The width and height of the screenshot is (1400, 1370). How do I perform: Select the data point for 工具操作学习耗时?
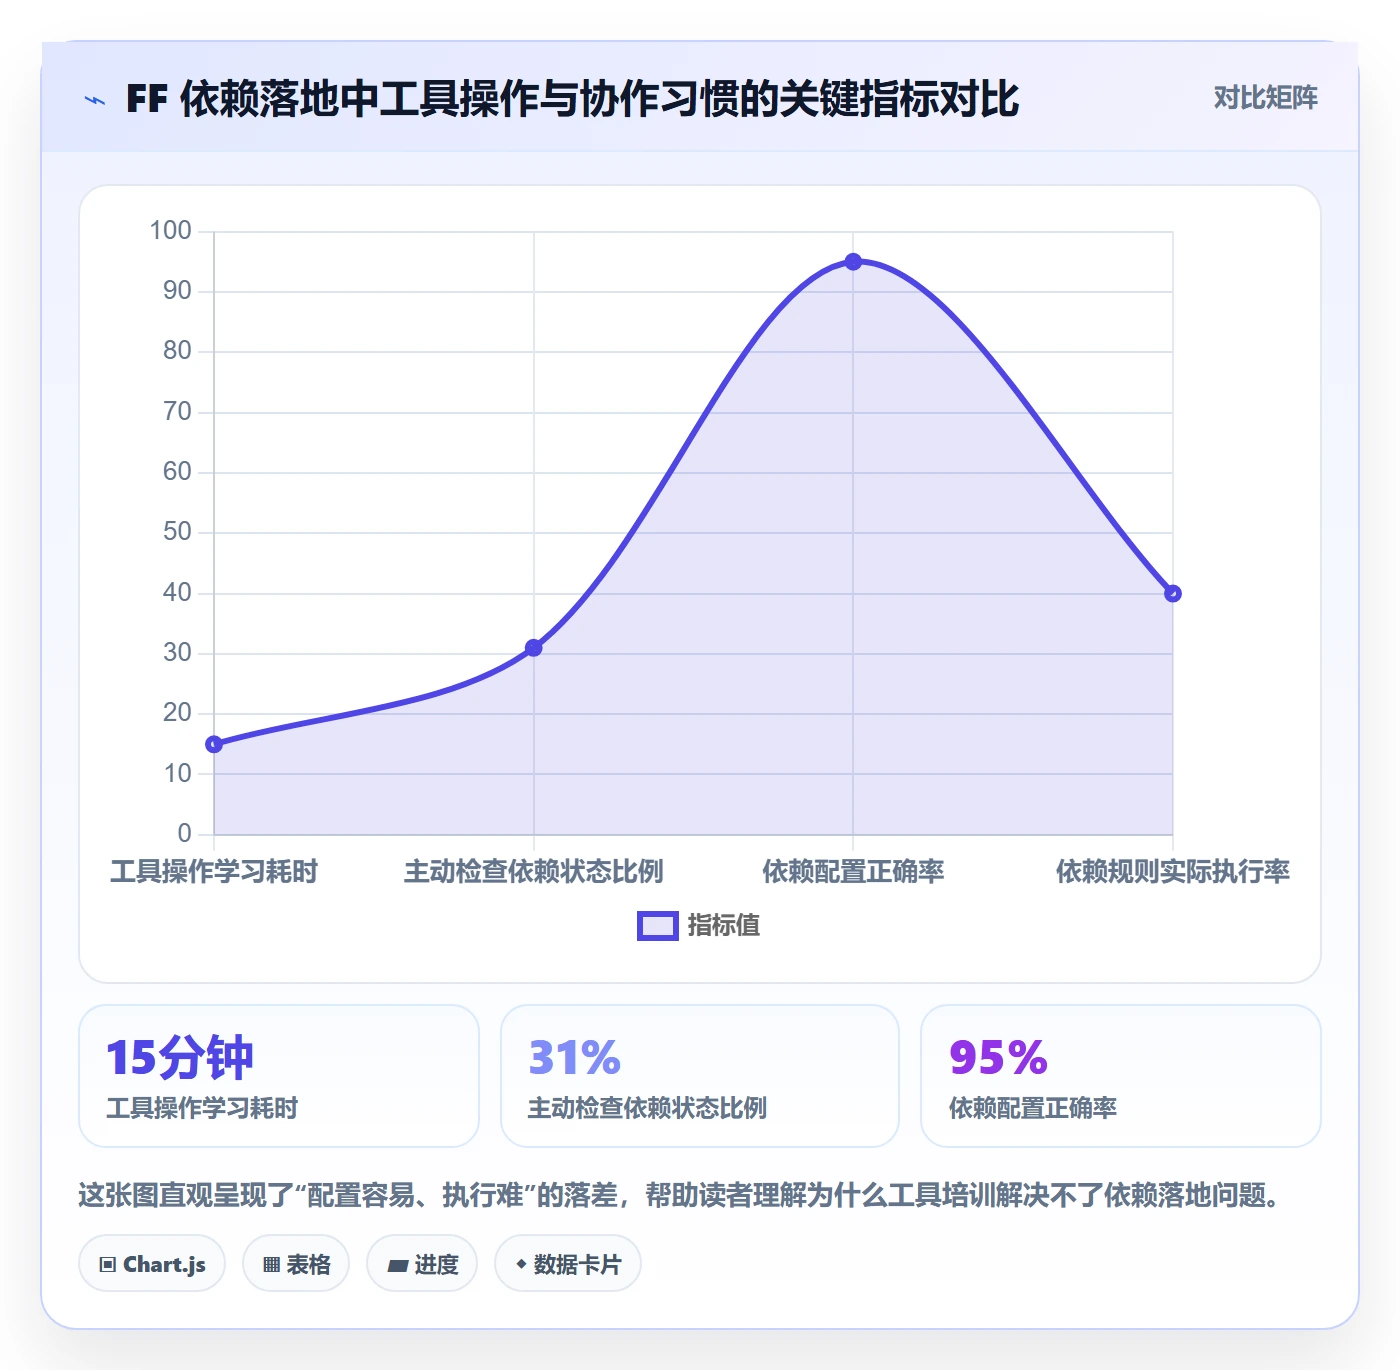tap(214, 744)
